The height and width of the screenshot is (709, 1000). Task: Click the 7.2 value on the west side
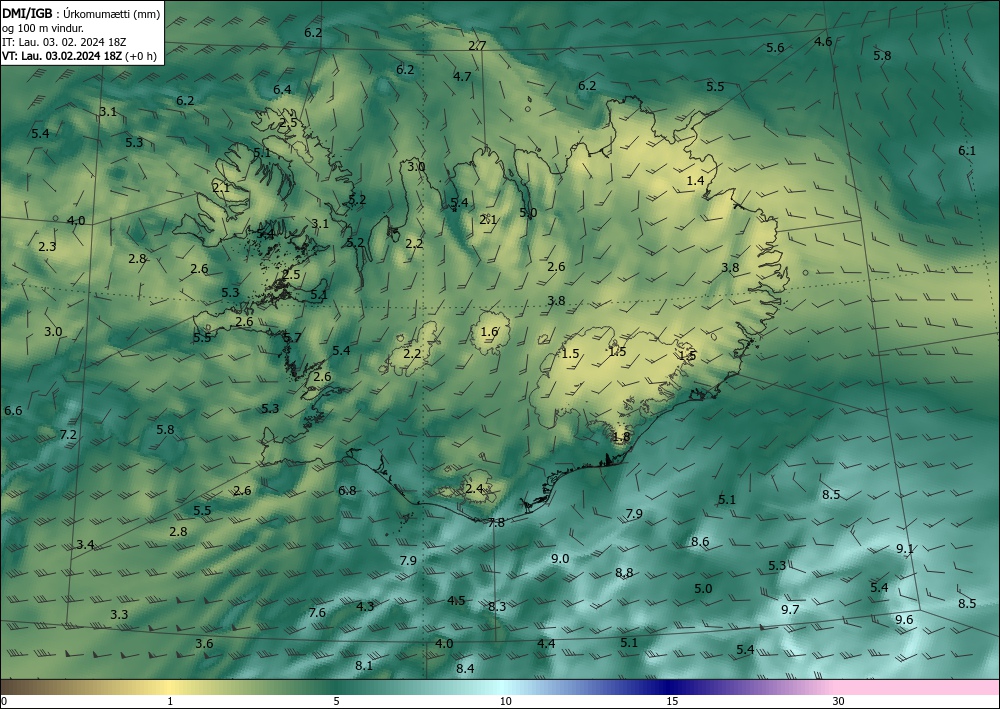pyautogui.click(x=68, y=435)
